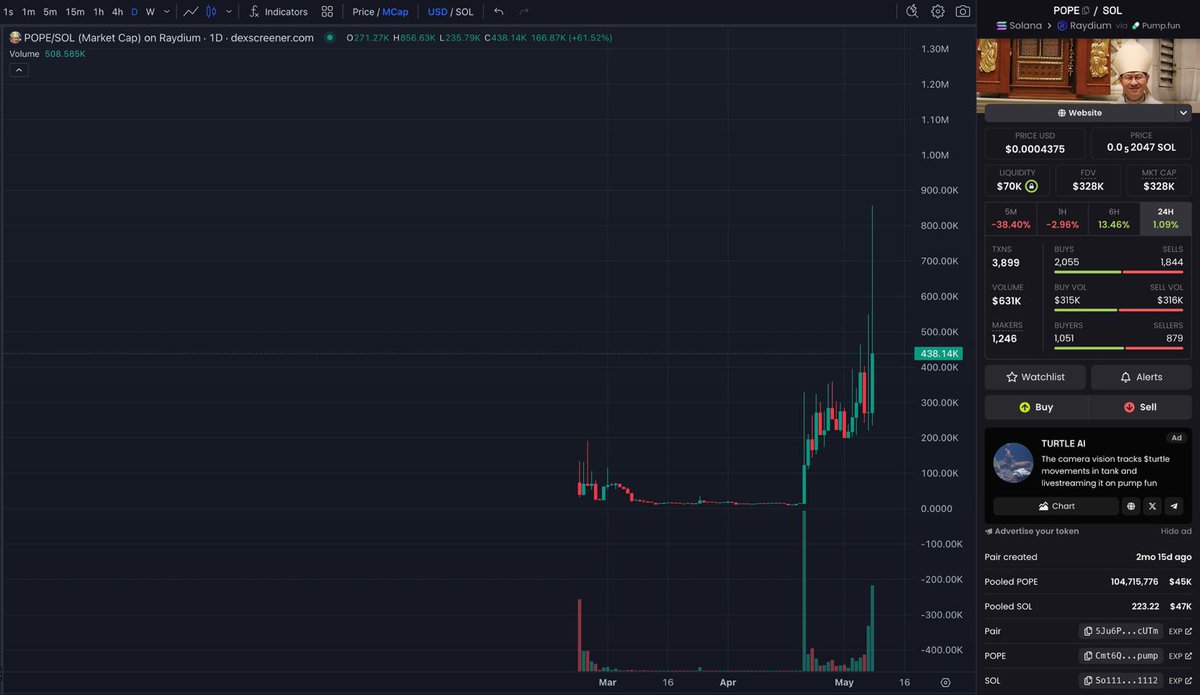Open the quick search icon in toolbar
Screen dimensions: 1200x695
[x=912, y=12]
